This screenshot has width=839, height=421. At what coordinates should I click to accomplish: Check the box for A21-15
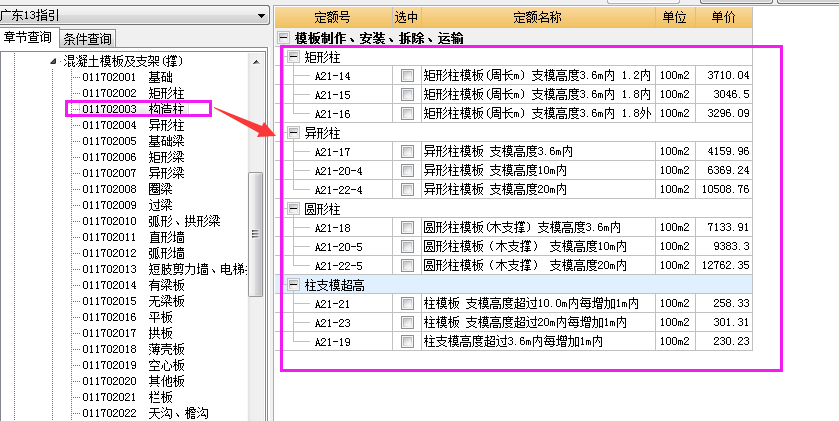click(407, 95)
